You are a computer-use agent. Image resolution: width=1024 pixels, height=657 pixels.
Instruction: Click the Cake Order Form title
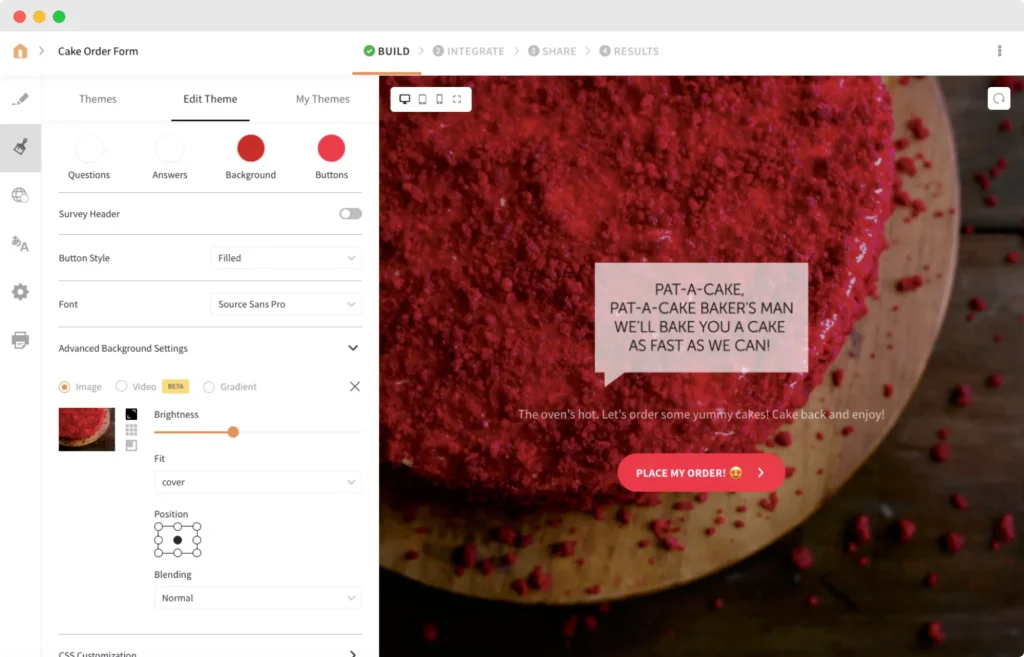click(x=98, y=51)
